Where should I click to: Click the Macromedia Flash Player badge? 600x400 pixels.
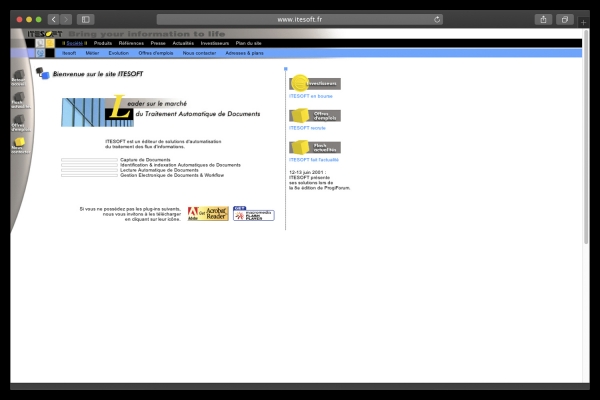pyautogui.click(x=253, y=214)
